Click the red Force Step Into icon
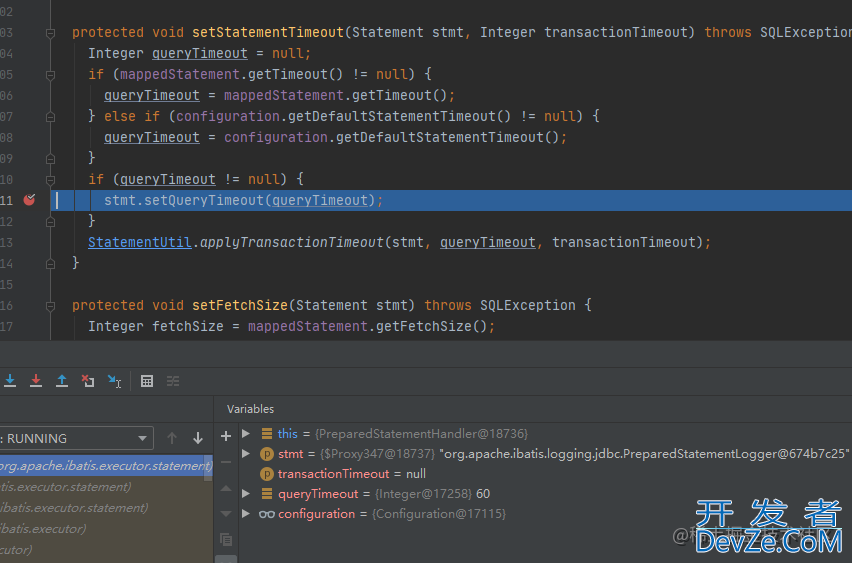Viewport: 852px width, 563px height. coord(36,381)
